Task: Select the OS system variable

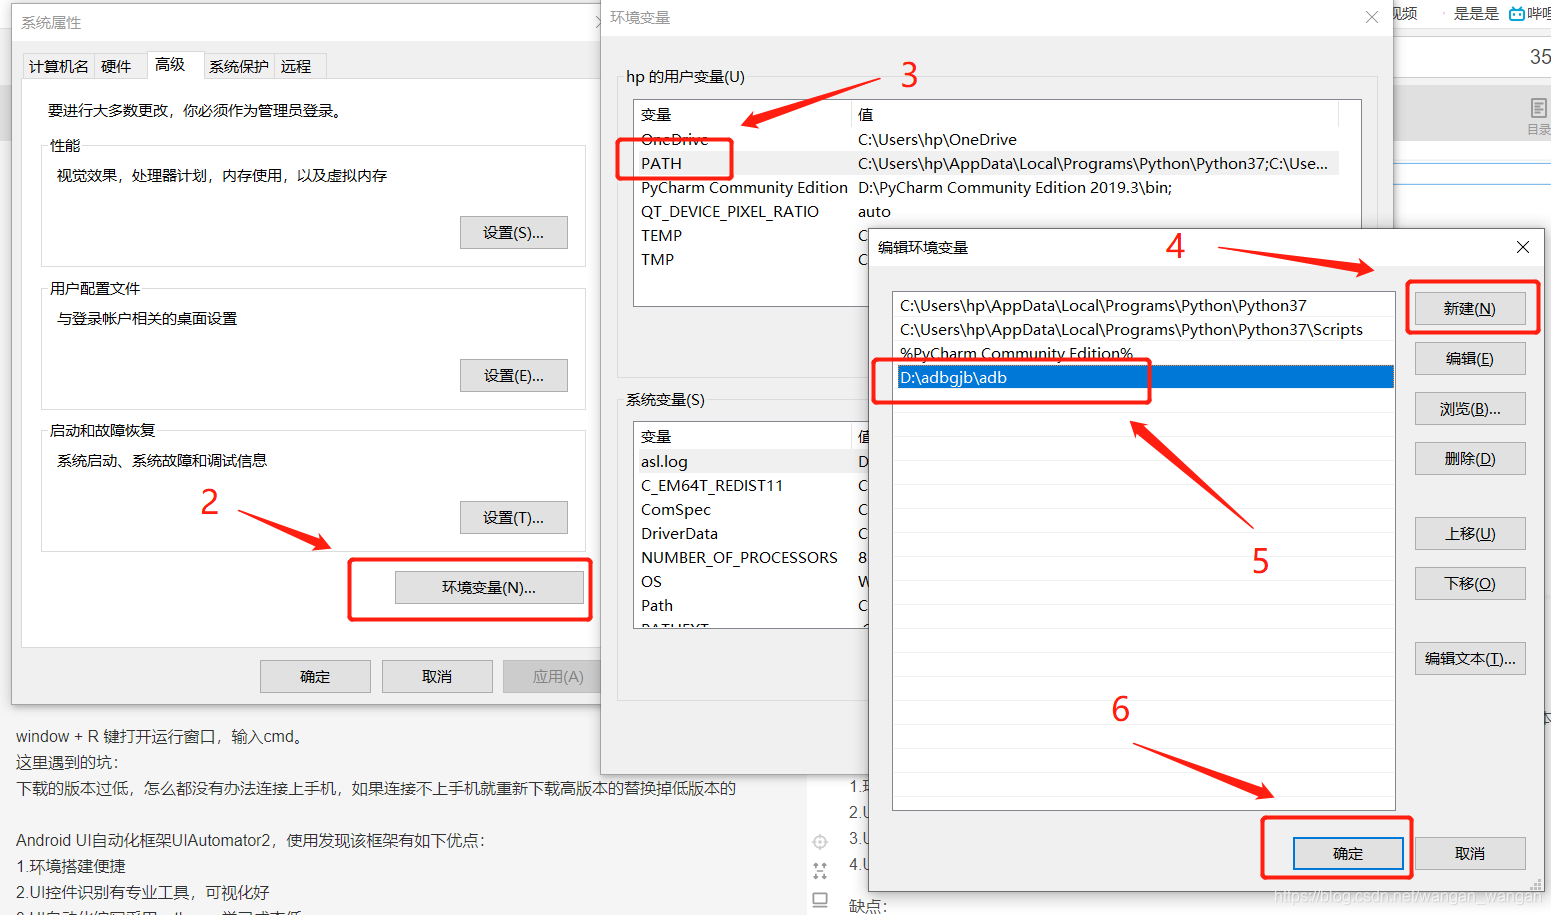Action: (x=752, y=581)
